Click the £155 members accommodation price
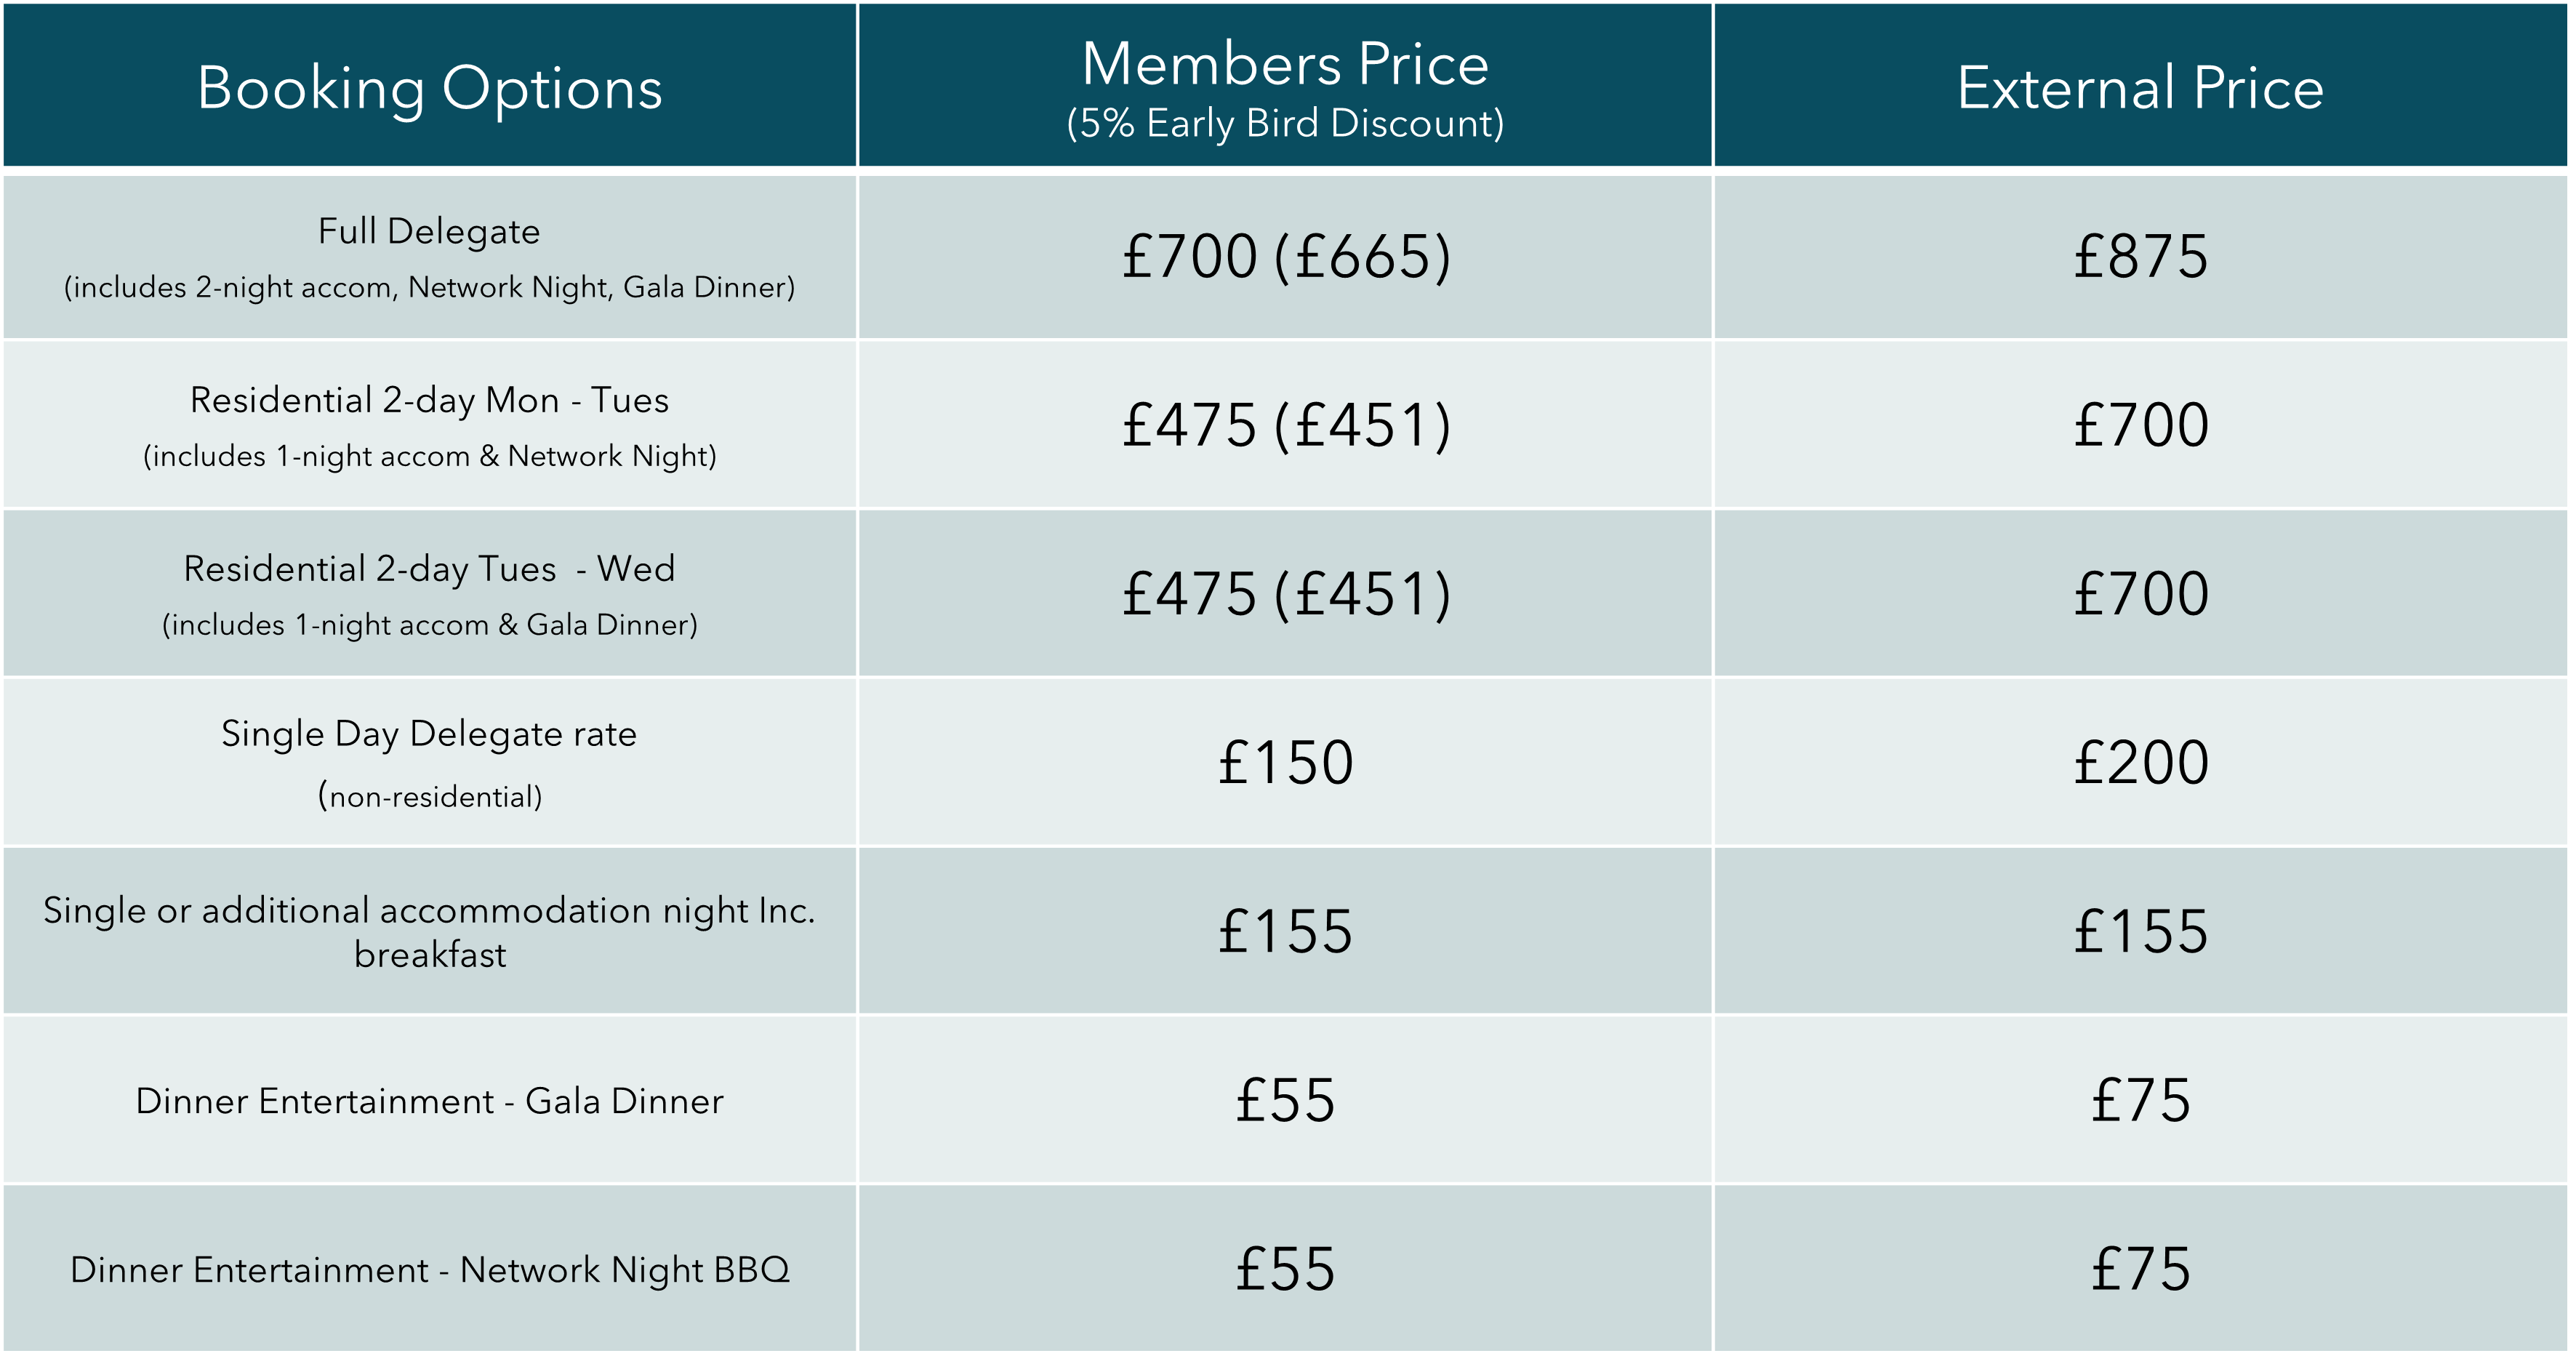This screenshot has width=2576, height=1356. tap(1285, 932)
